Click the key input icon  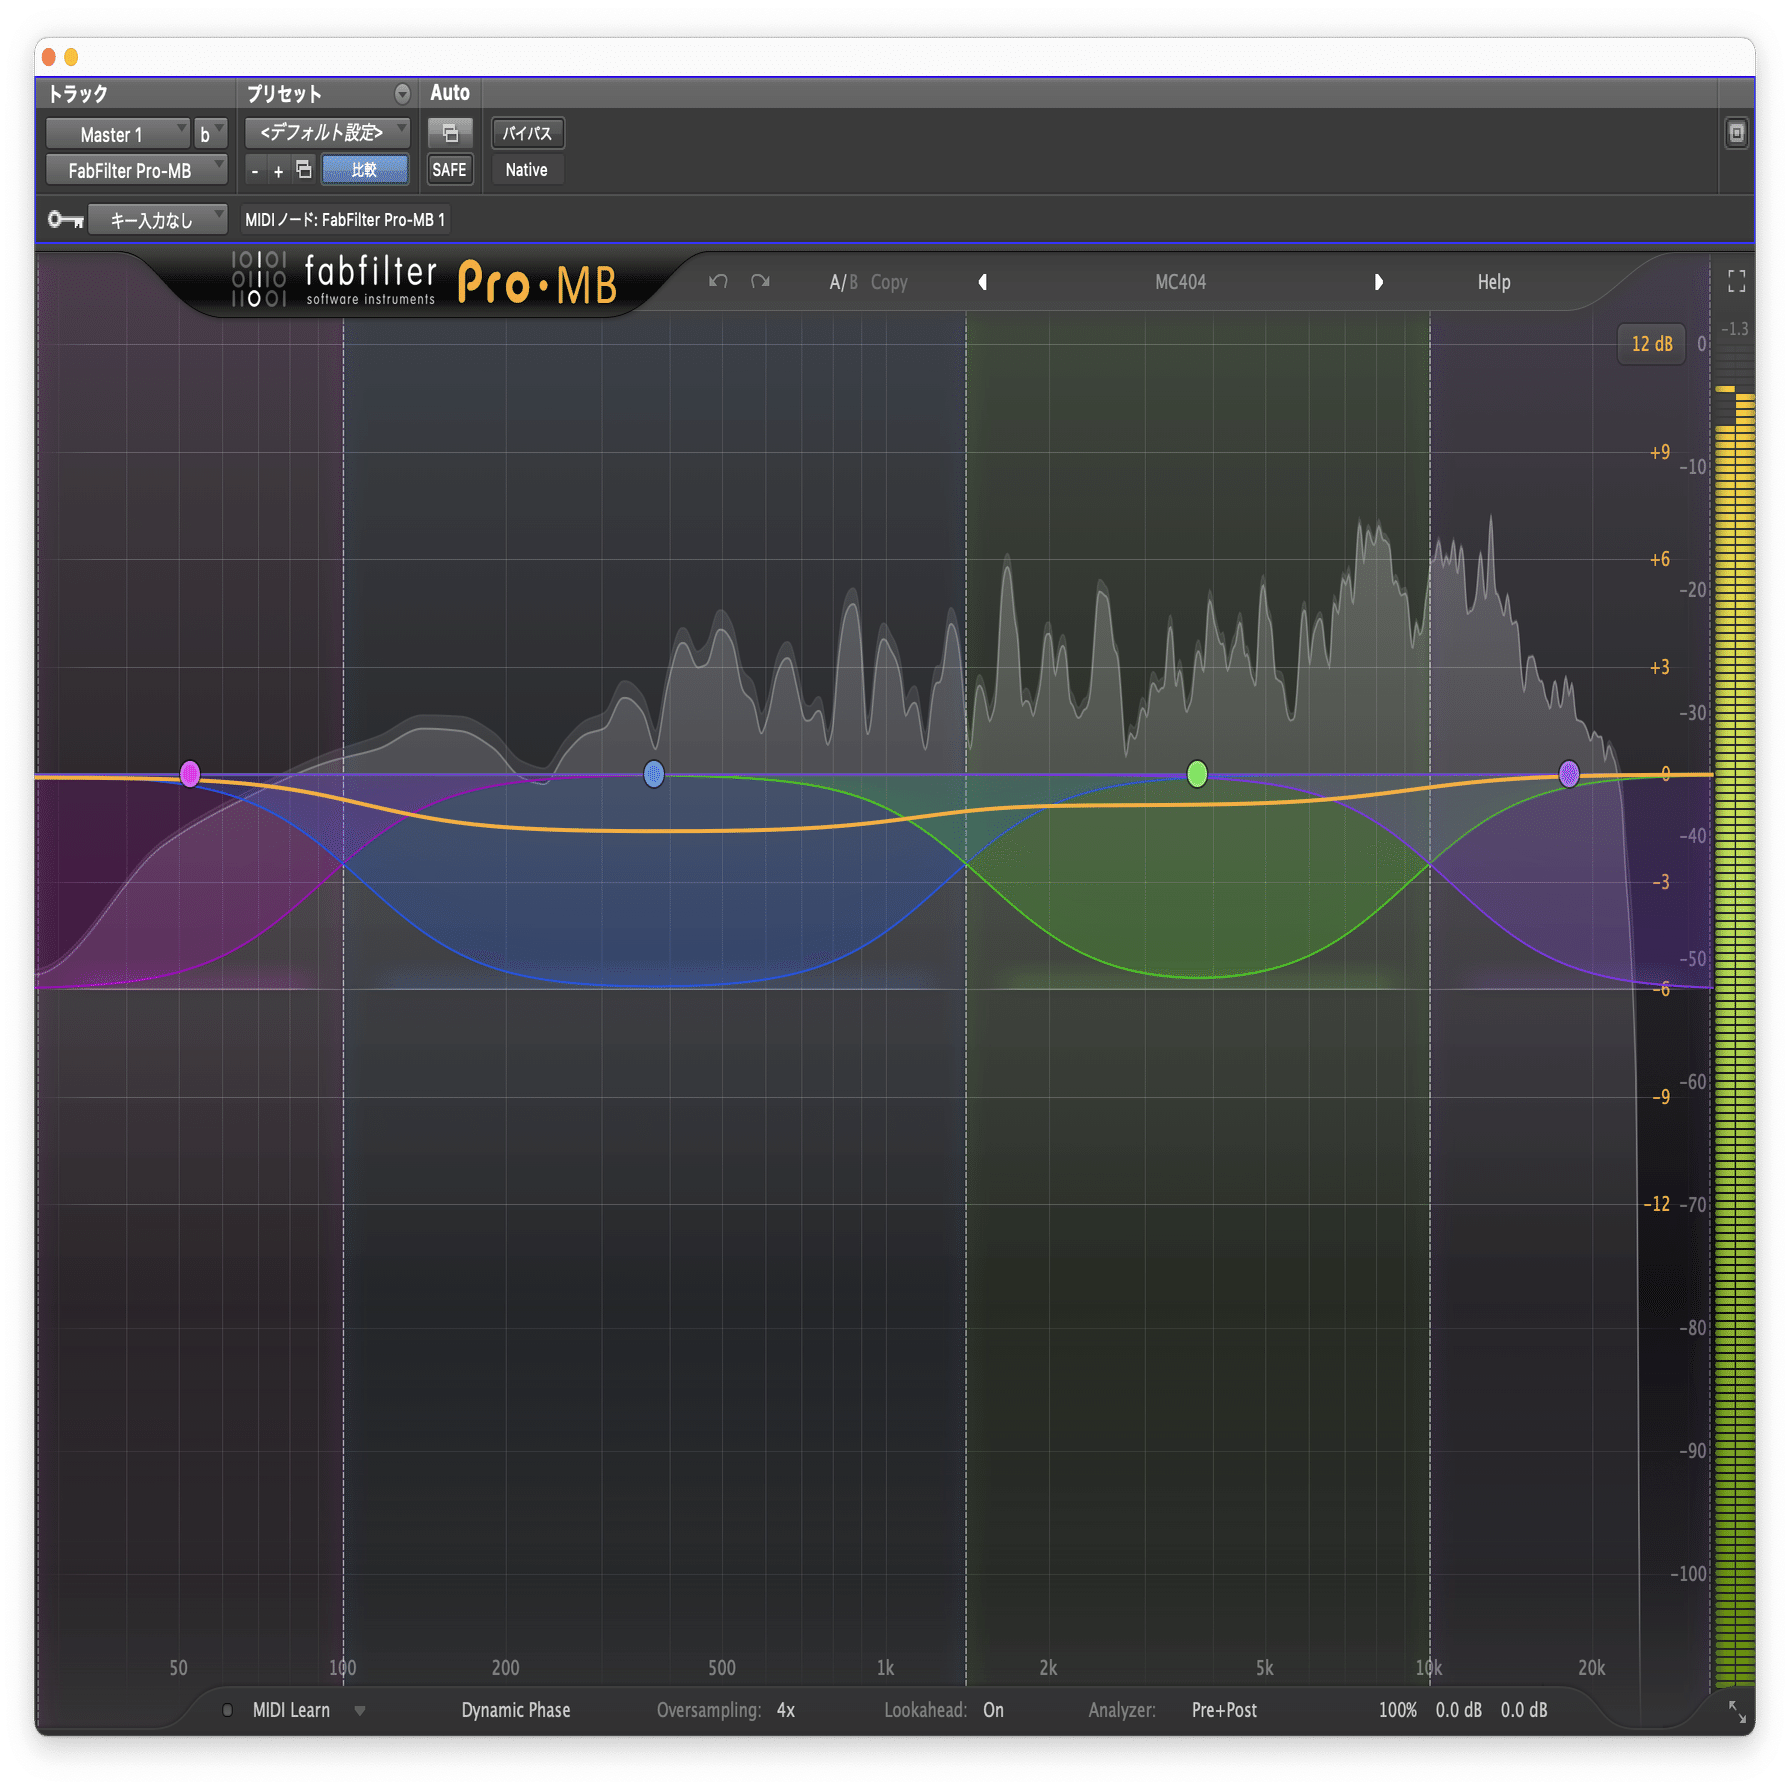(x=66, y=219)
